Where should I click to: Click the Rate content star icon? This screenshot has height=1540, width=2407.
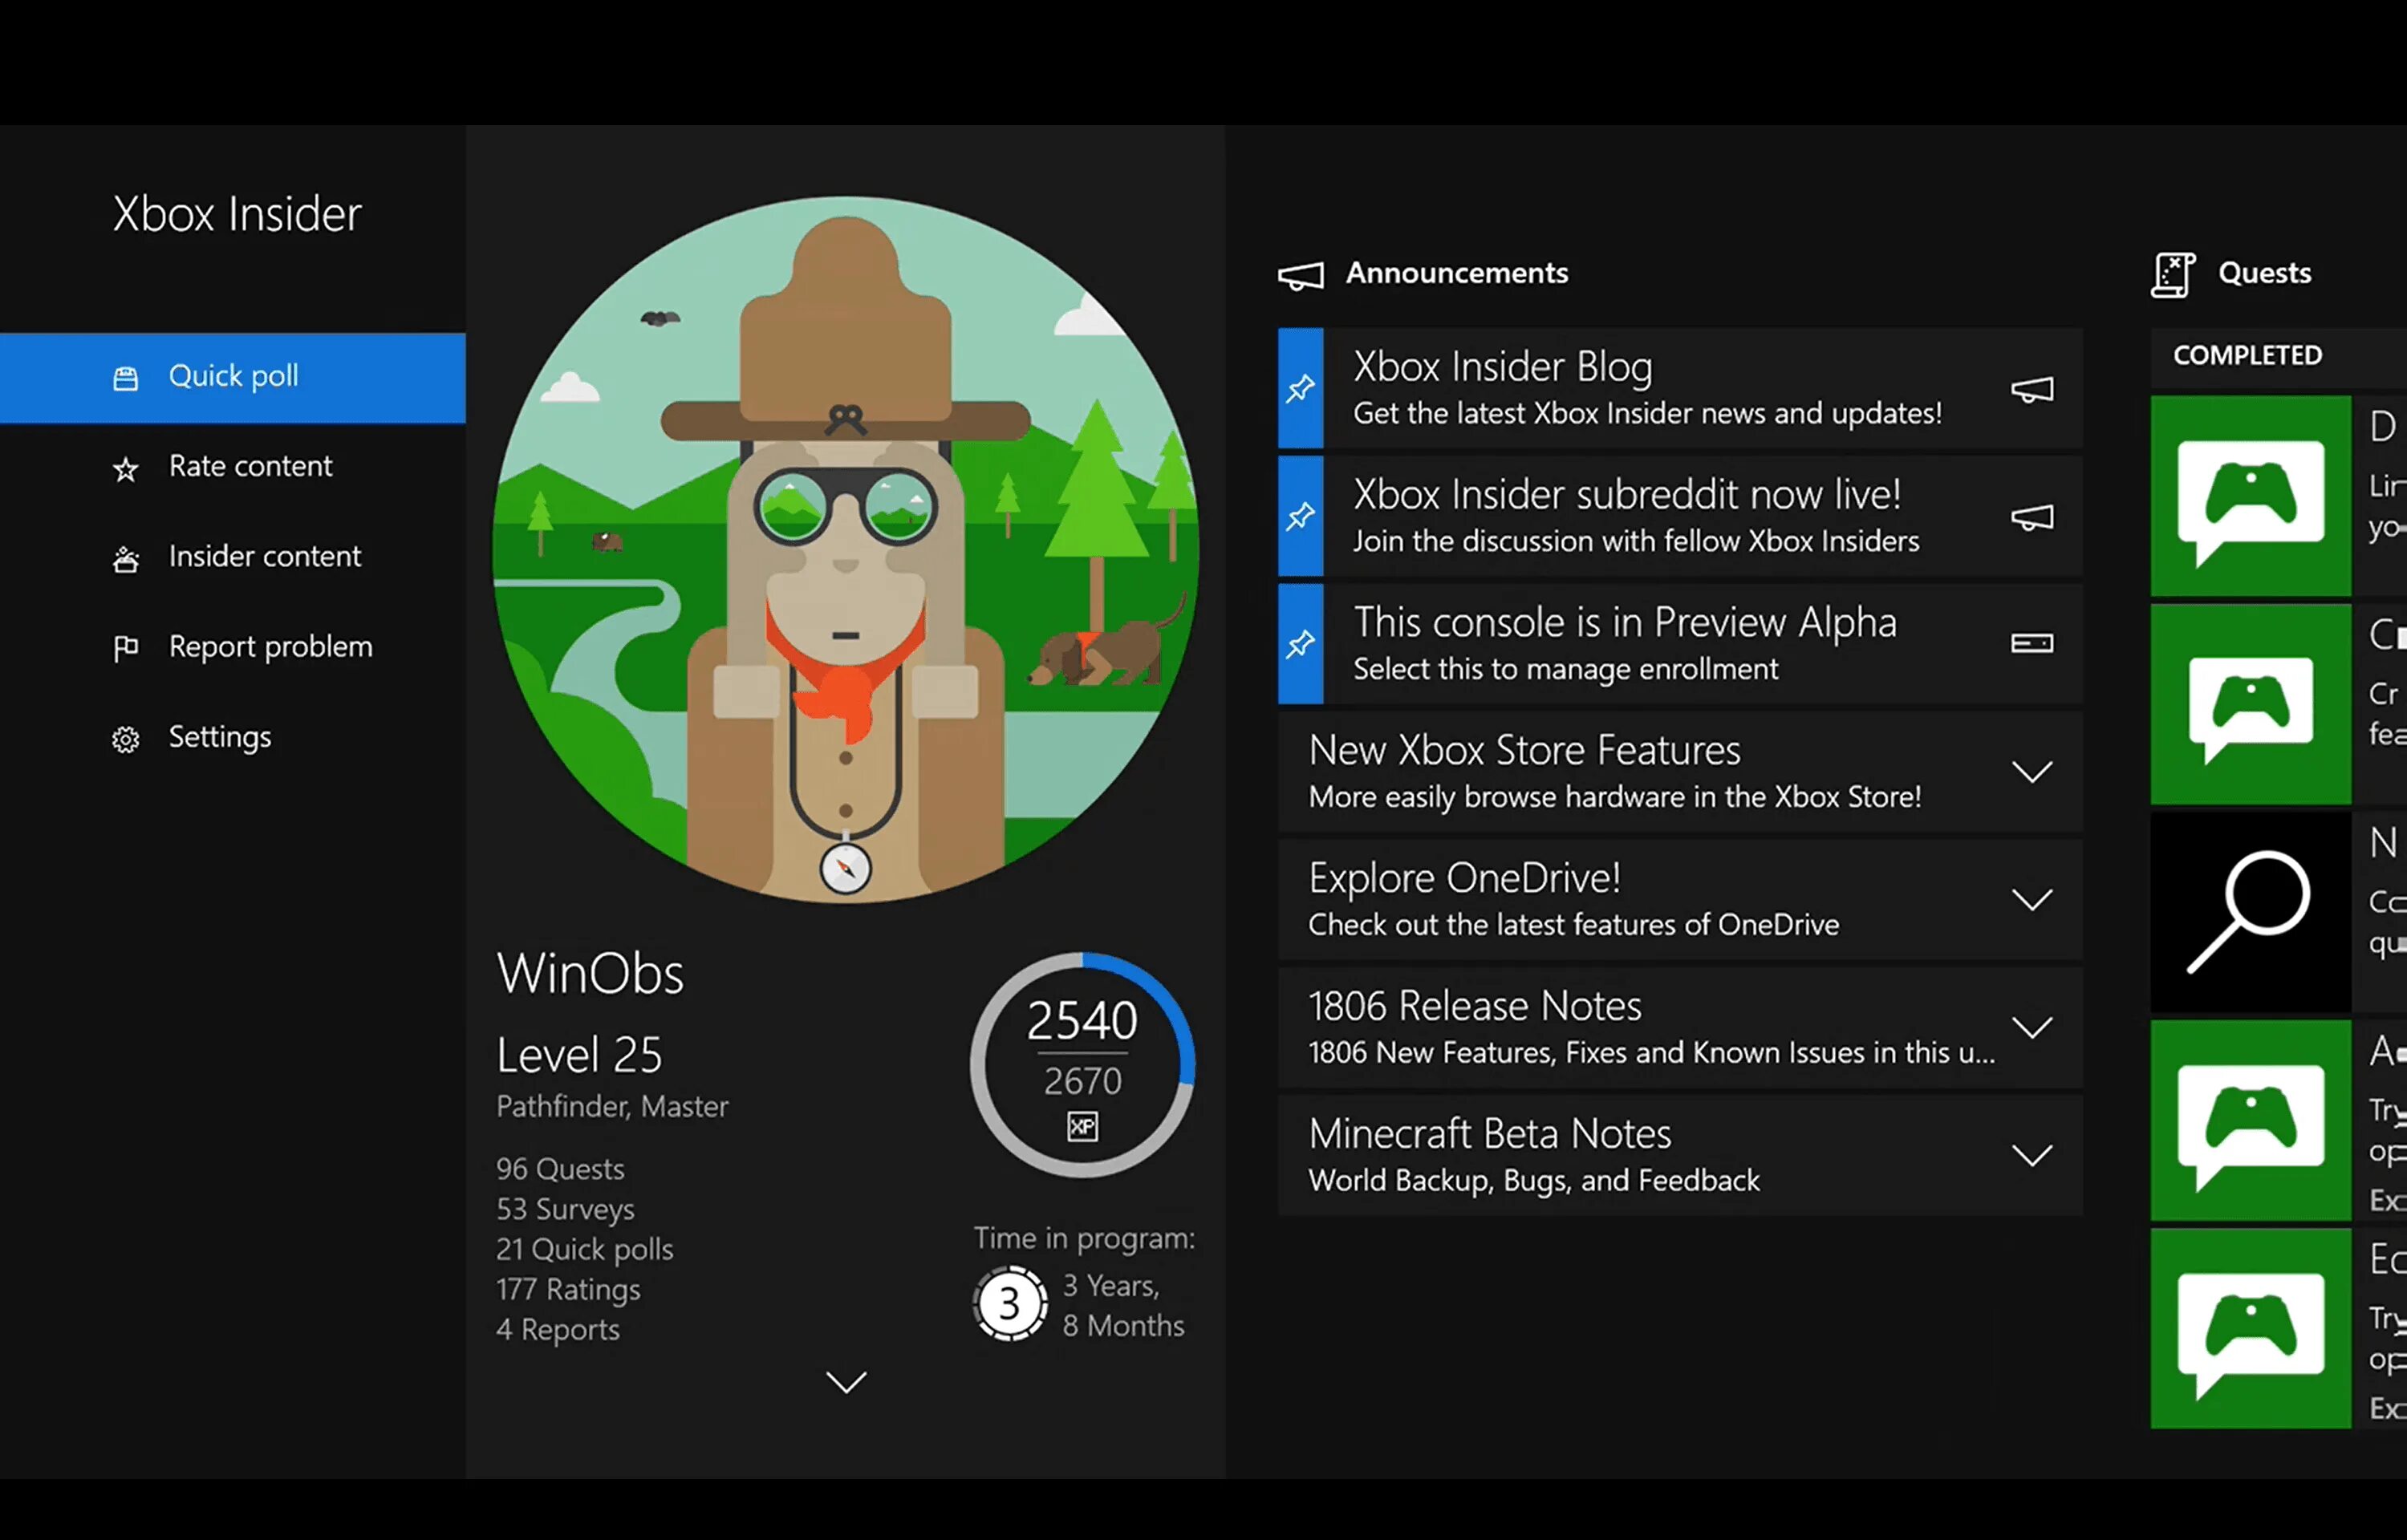[125, 469]
